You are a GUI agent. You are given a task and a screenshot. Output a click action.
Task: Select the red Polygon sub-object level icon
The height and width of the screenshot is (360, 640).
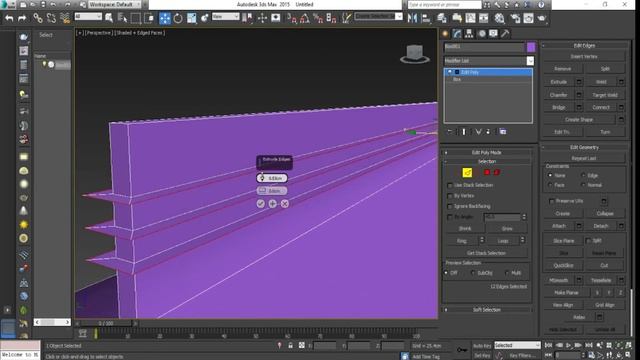click(487, 173)
